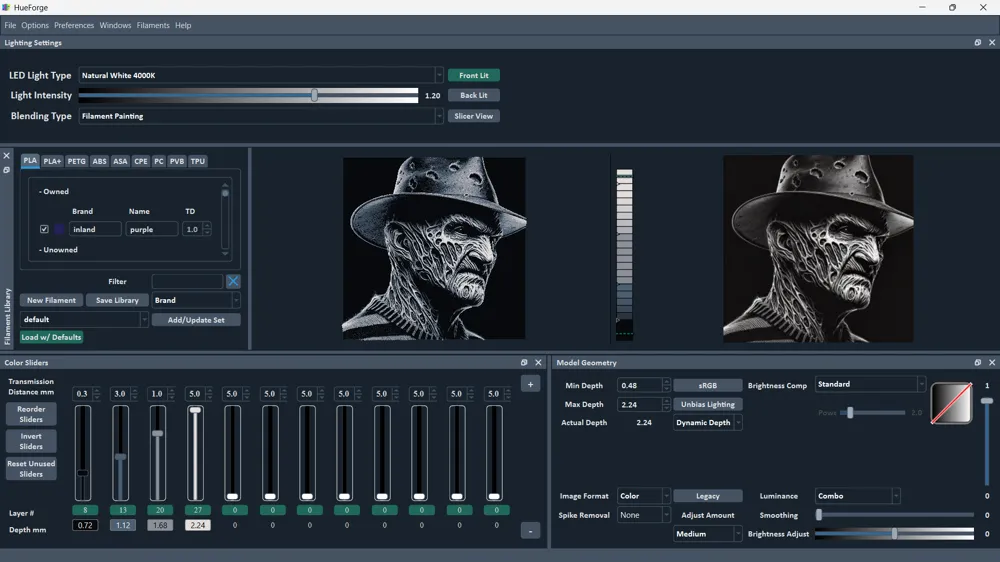1000x562 pixels.
Task: Open the Brand sort dropdown
Action: point(196,300)
